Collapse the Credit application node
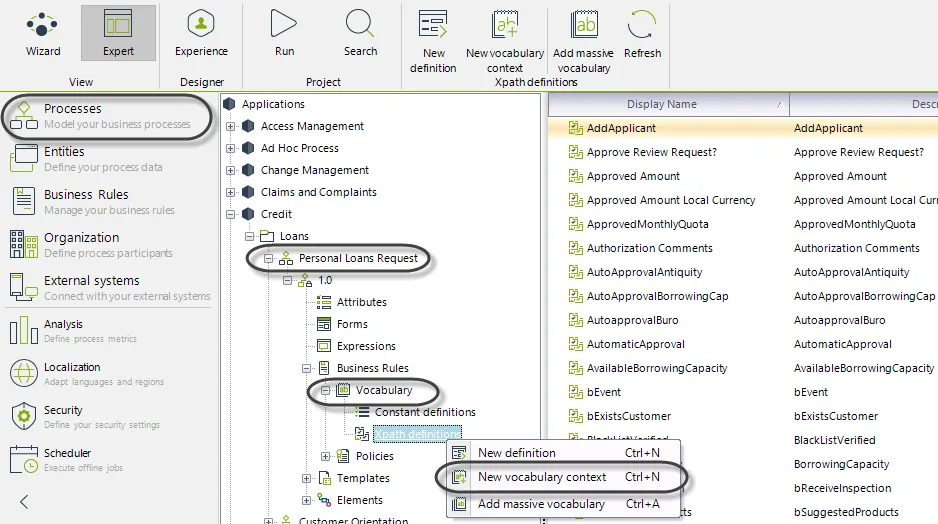Viewport: 938px width, 524px height. (x=230, y=215)
